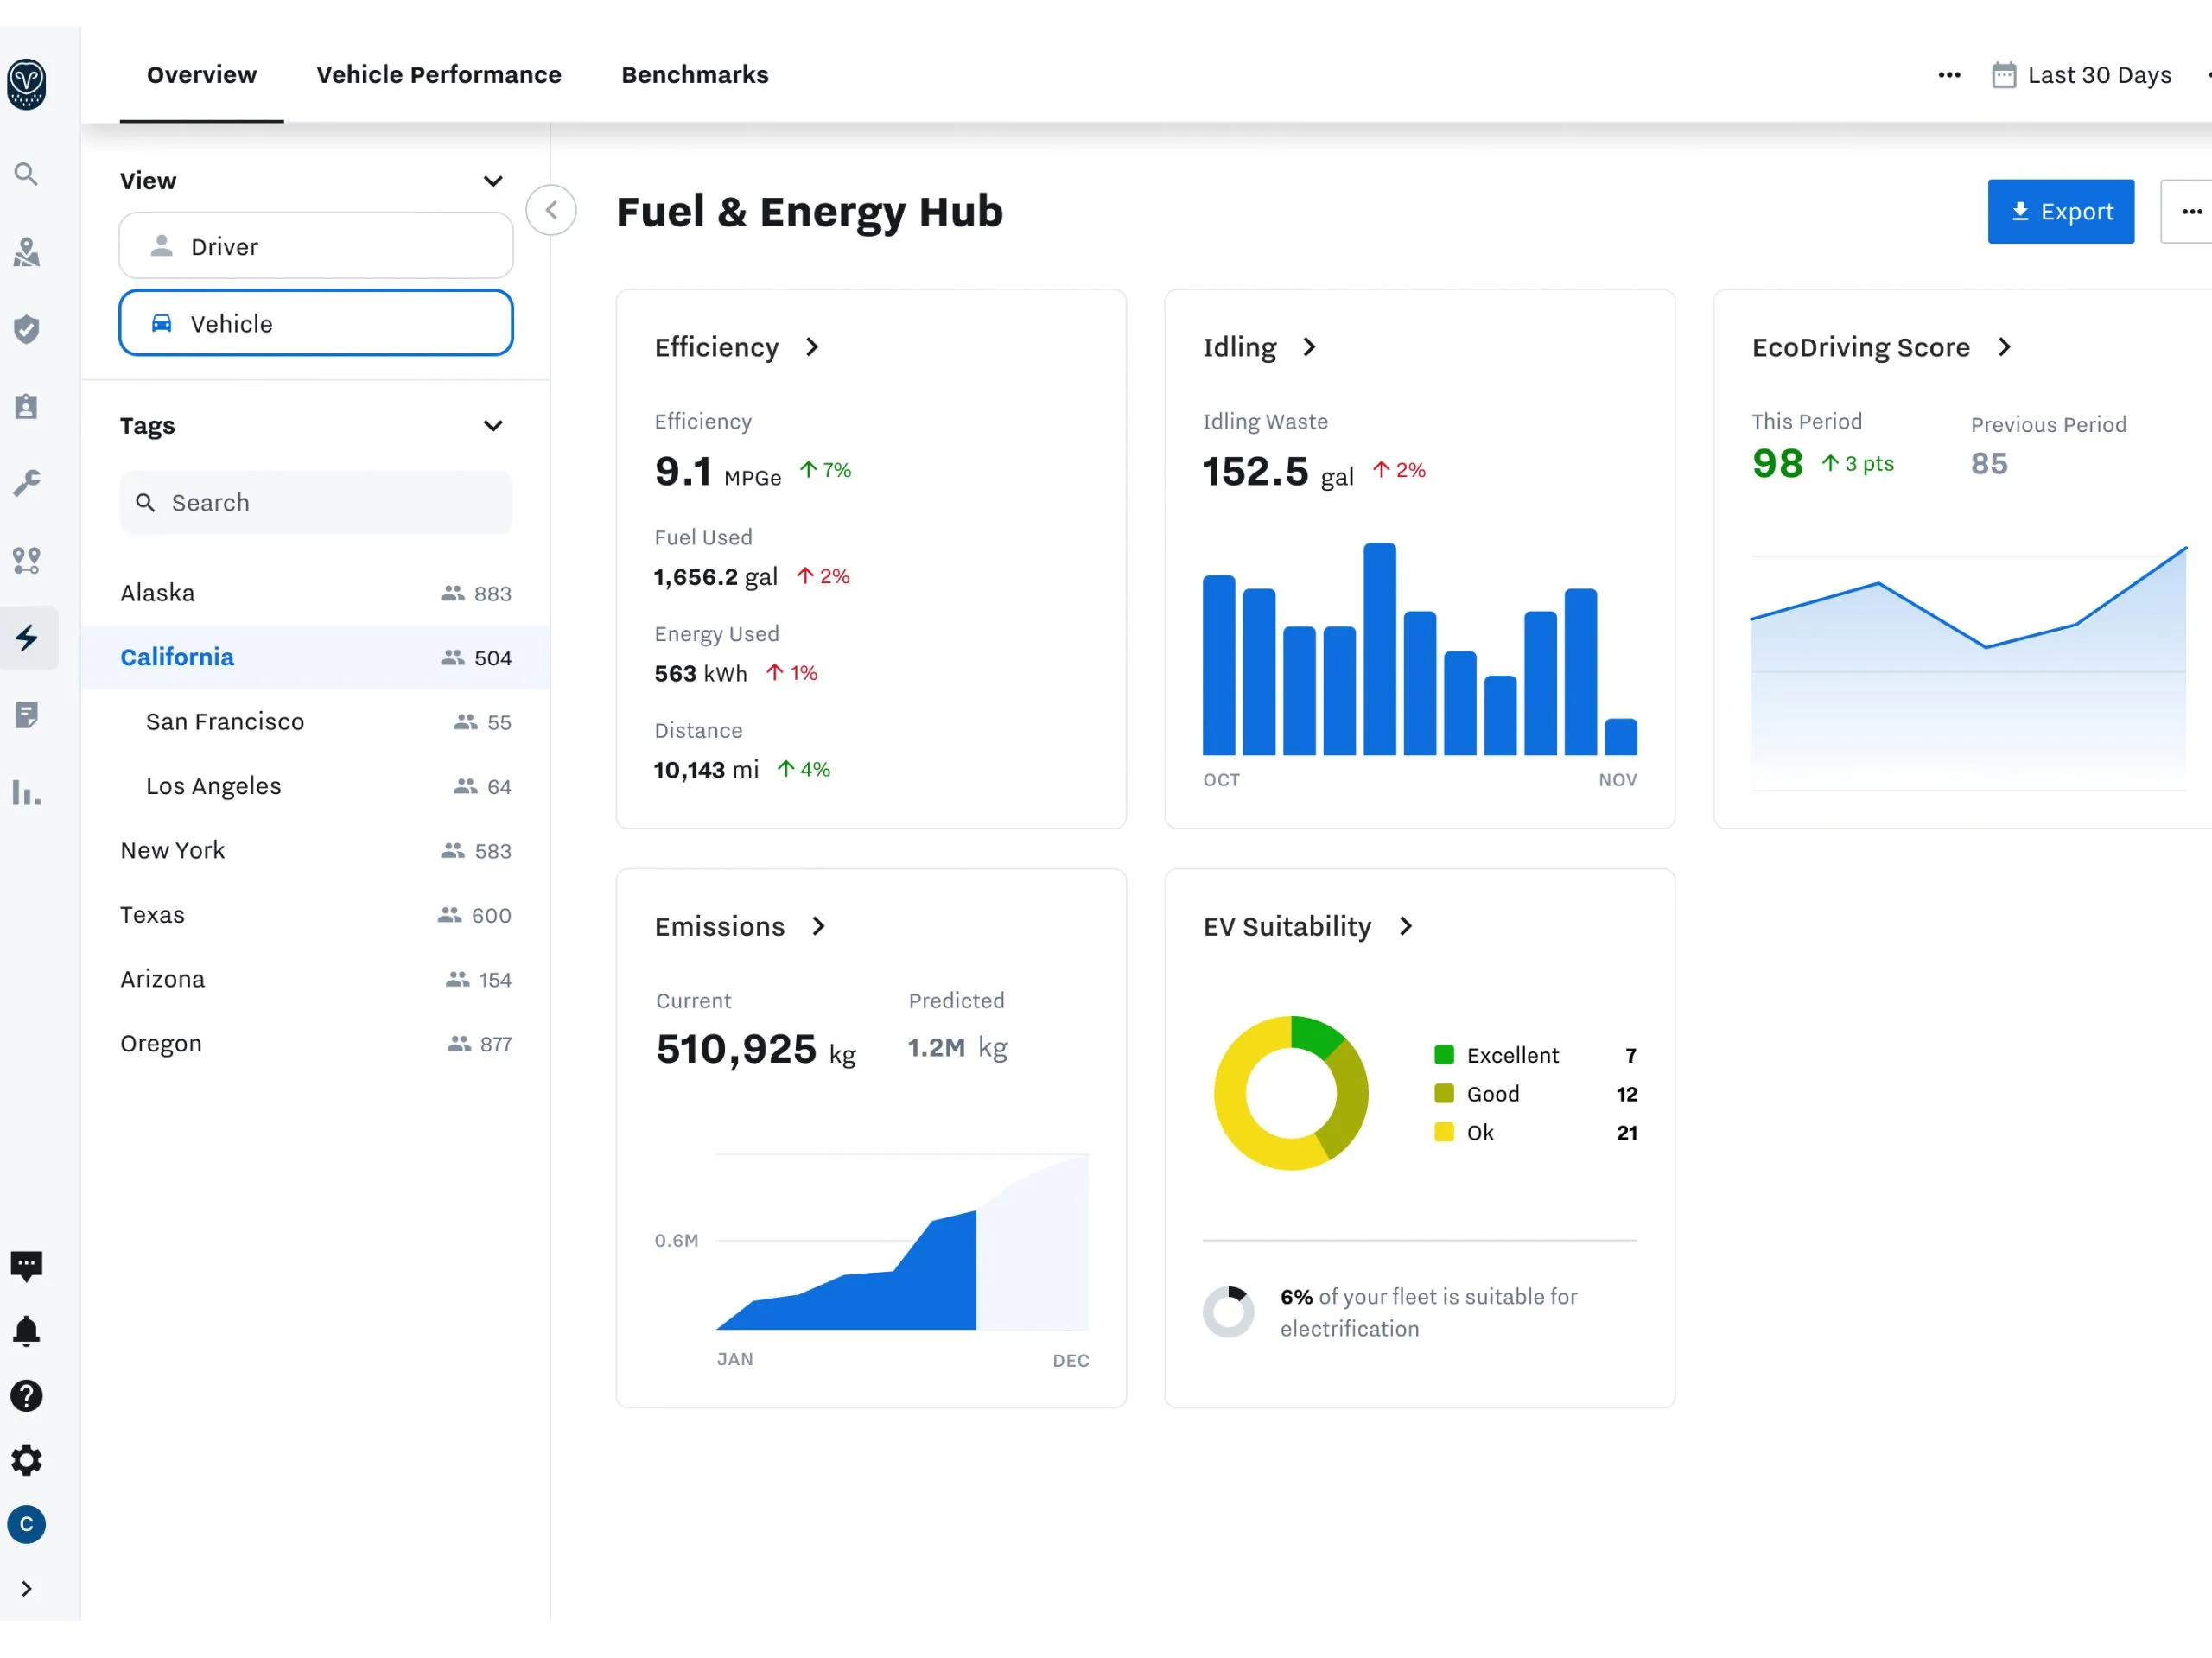The image size is (2212, 1658).
Task: Collapse the Tags section
Action: 493,425
